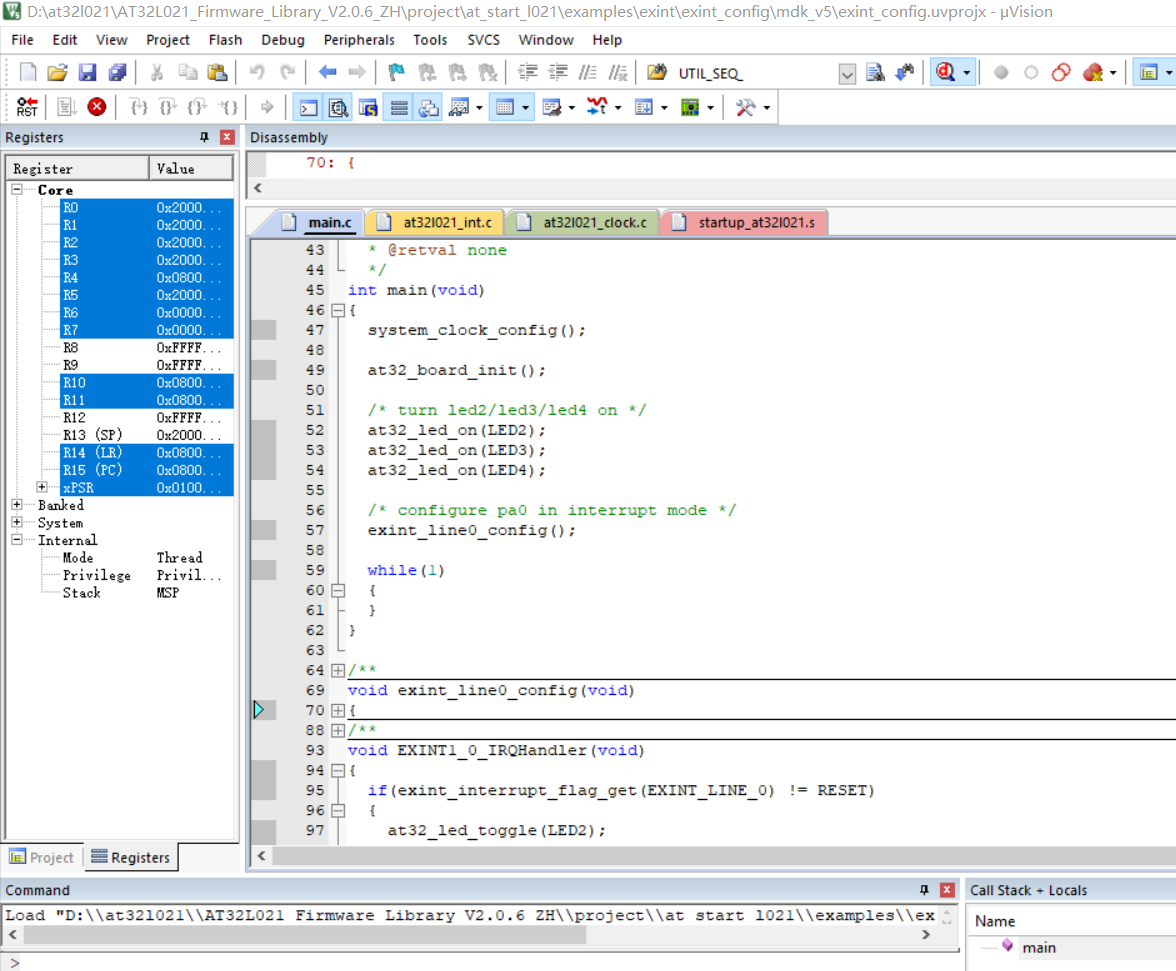
Task: Save all files icon
Action: tap(118, 73)
